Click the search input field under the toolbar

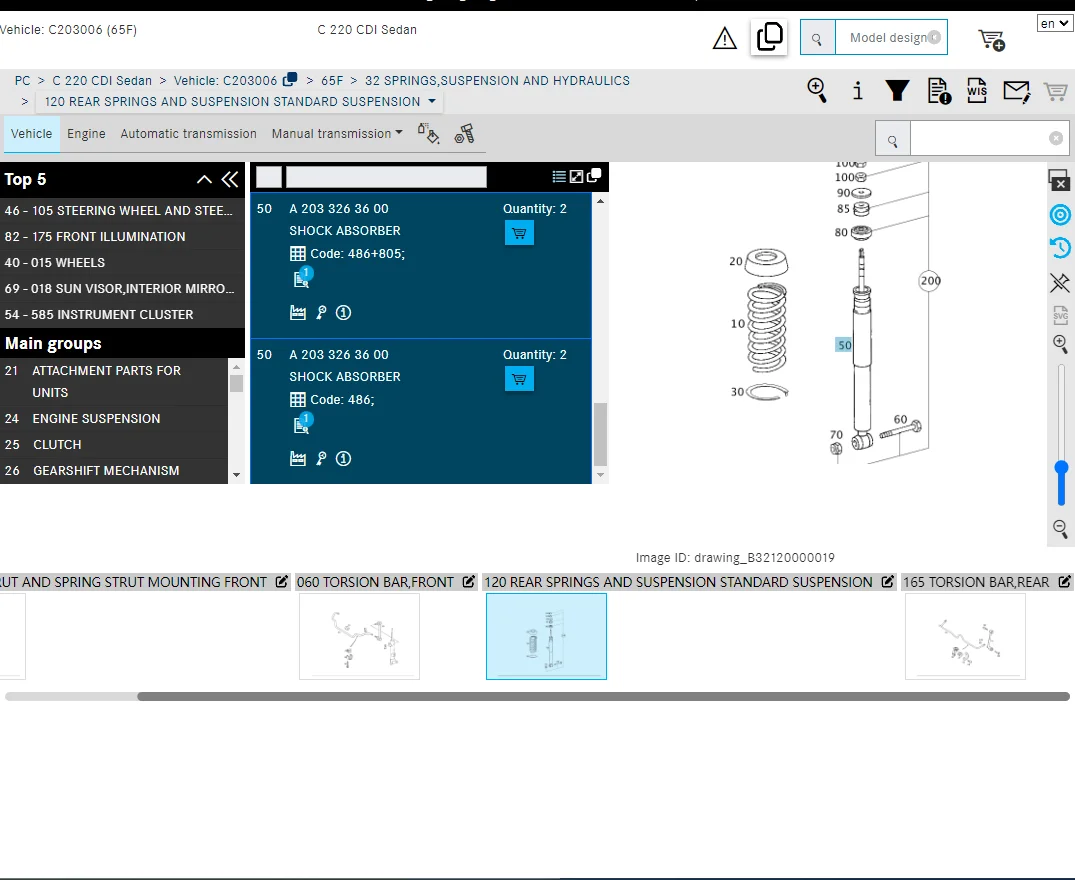click(x=978, y=140)
